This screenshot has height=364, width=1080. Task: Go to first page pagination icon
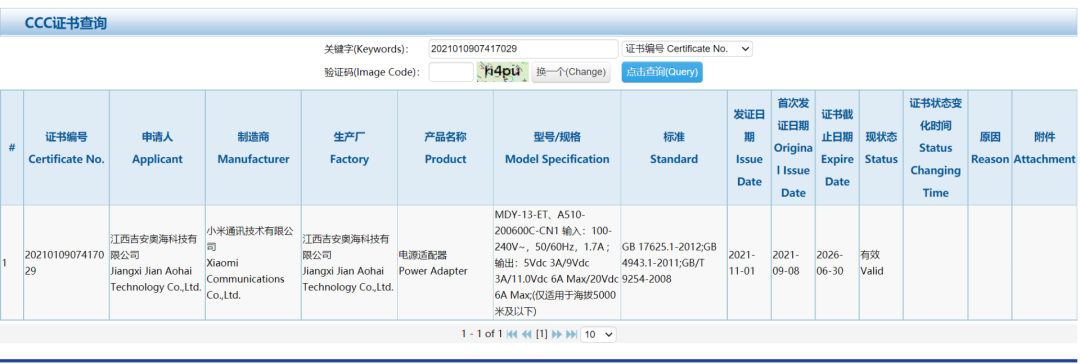click(512, 334)
